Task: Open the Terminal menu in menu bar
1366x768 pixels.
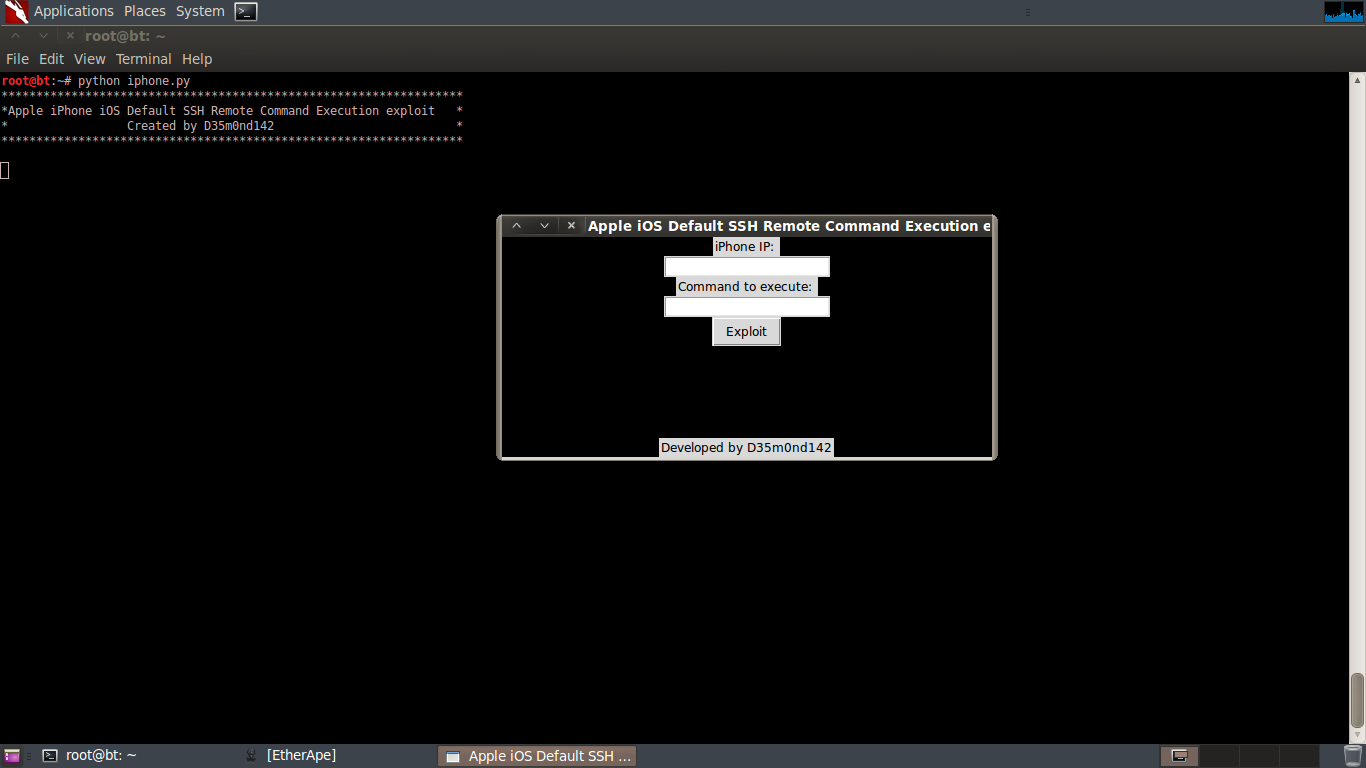Action: coord(144,59)
